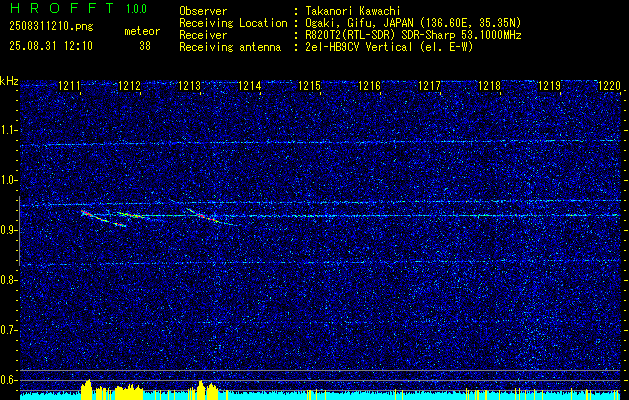Click the Receiver label
This screenshot has width=629, height=400.
[x=203, y=35]
